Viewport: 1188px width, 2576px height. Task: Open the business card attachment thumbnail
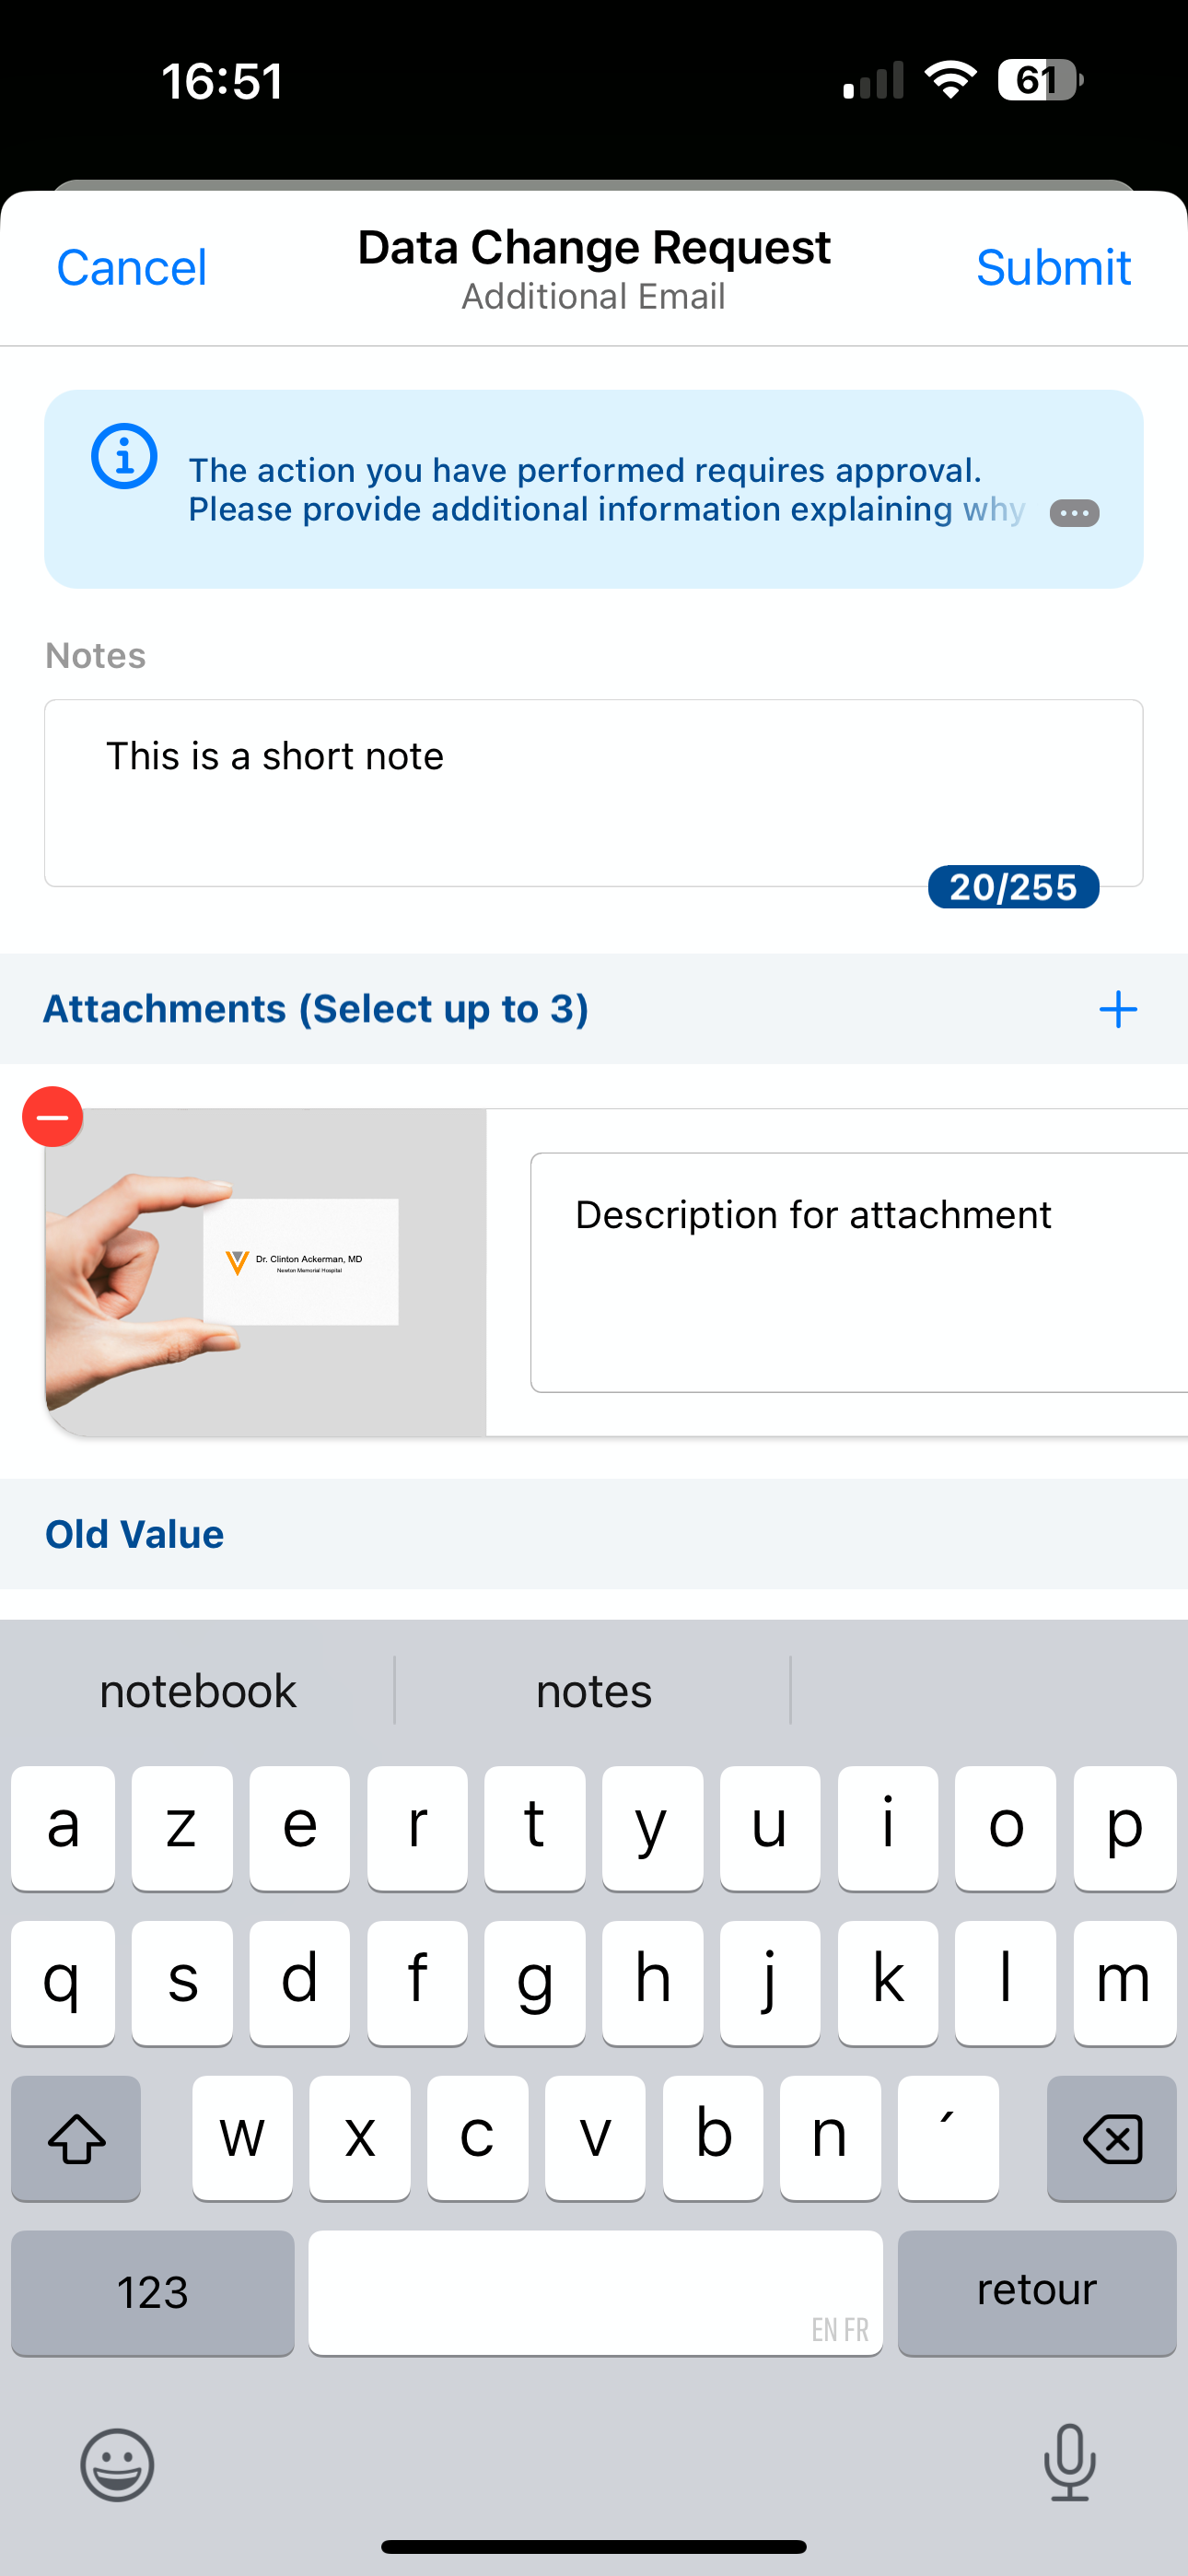[x=266, y=1271]
